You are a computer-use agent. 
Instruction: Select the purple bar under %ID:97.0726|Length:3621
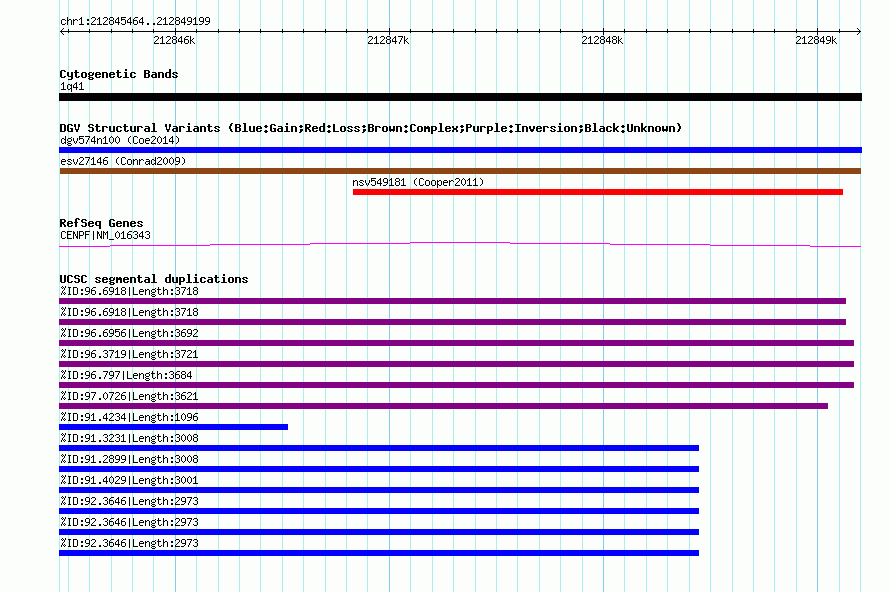pyautogui.click(x=443, y=406)
